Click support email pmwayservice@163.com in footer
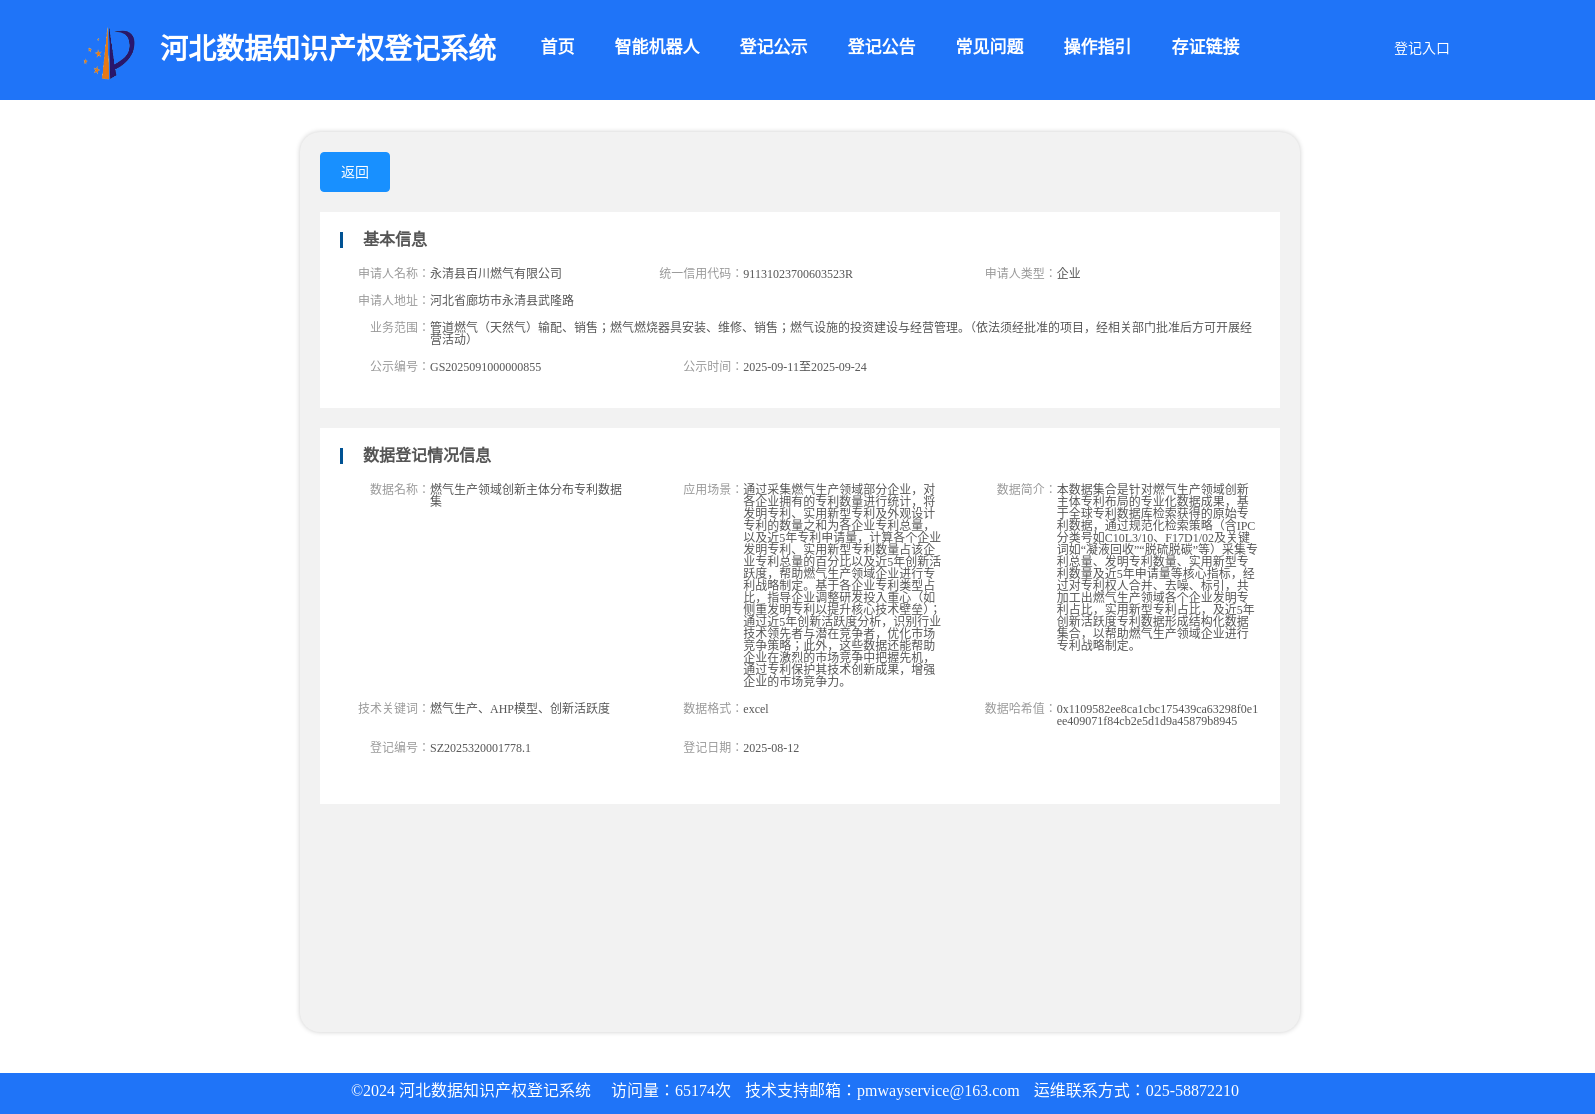Image resolution: width=1595 pixels, height=1114 pixels. coord(938,1091)
